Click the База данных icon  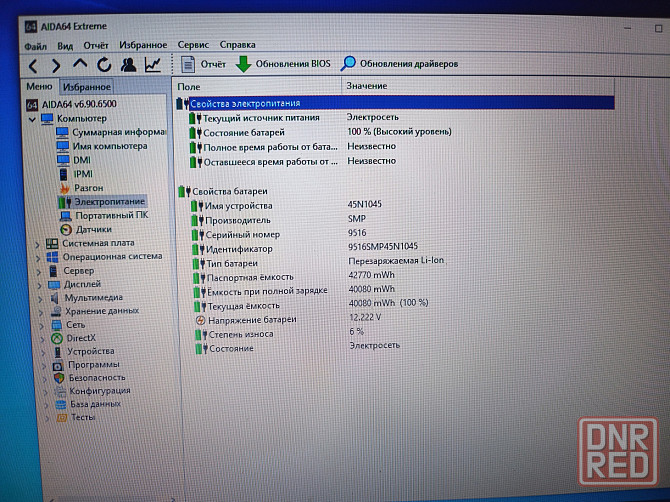coord(61,404)
